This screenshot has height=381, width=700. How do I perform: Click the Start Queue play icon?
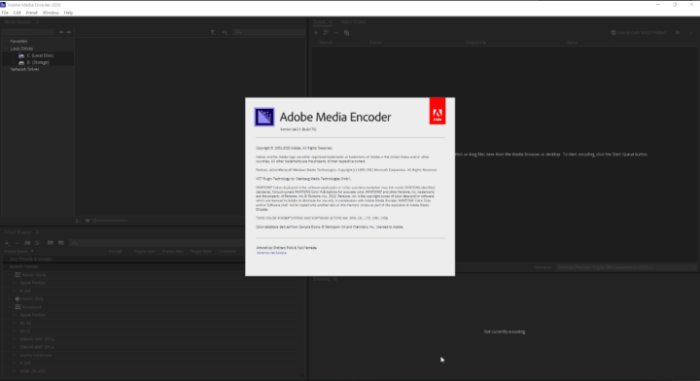tap(691, 33)
